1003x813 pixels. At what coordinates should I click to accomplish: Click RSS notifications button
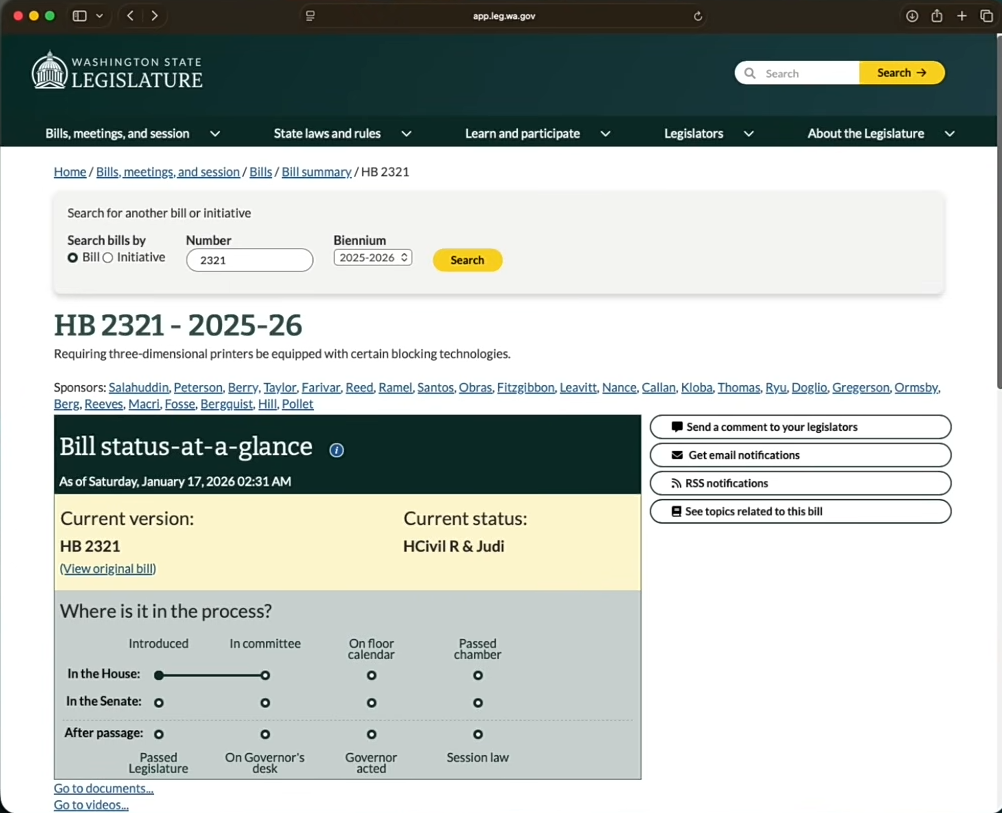(800, 483)
